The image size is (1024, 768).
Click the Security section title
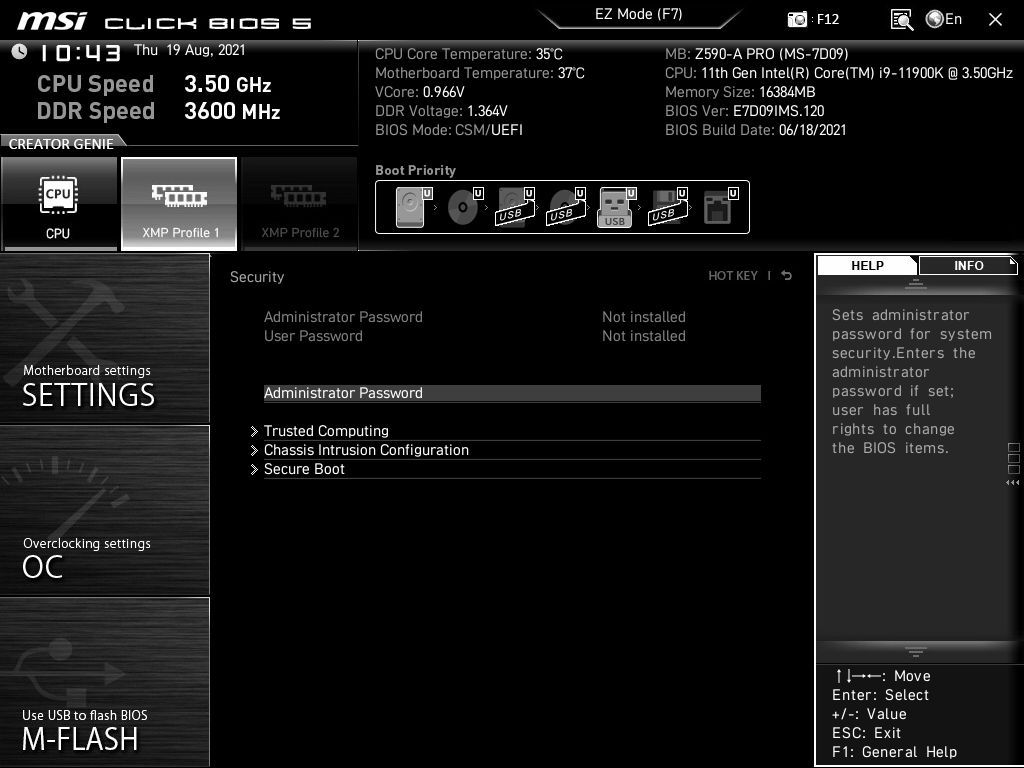257,277
